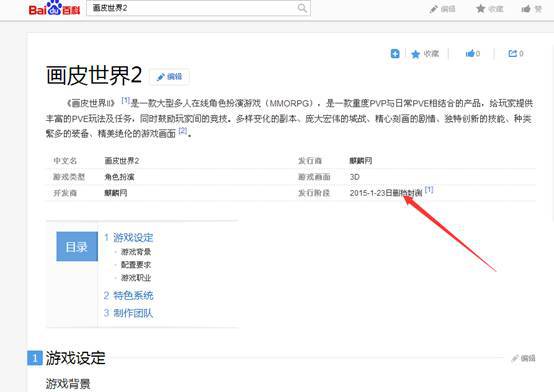554x392 pixels.
Task: Click the blue add icon beside 收藏
Action: (395, 53)
